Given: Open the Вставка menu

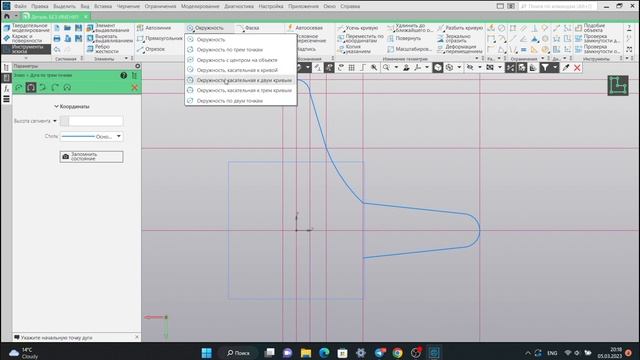Looking at the screenshot, I should pos(103,6).
